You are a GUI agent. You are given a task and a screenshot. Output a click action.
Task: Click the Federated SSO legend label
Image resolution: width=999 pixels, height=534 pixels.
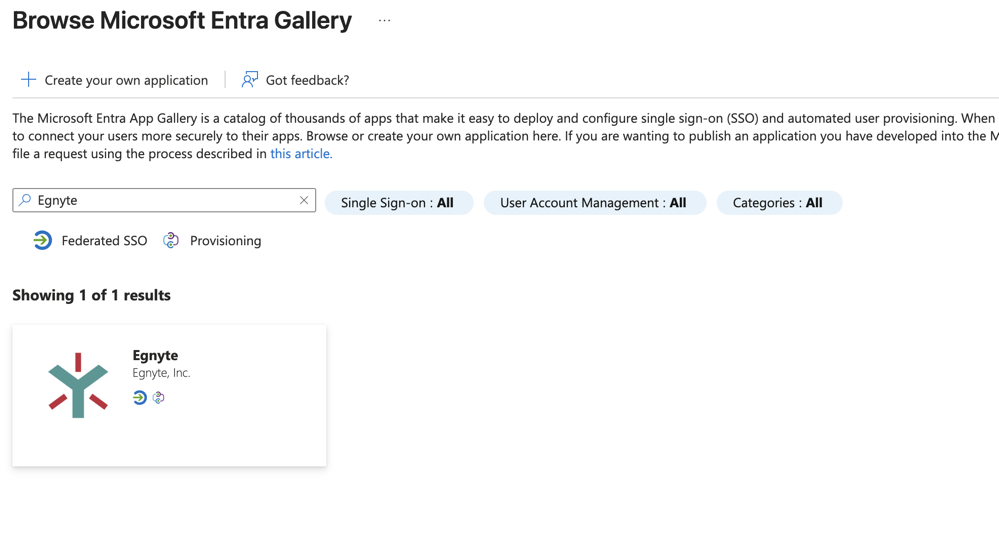104,241
